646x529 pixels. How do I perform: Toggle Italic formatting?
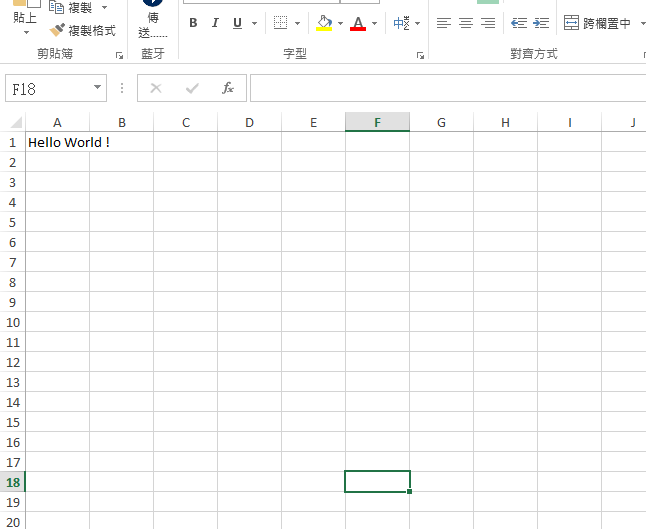click(215, 23)
